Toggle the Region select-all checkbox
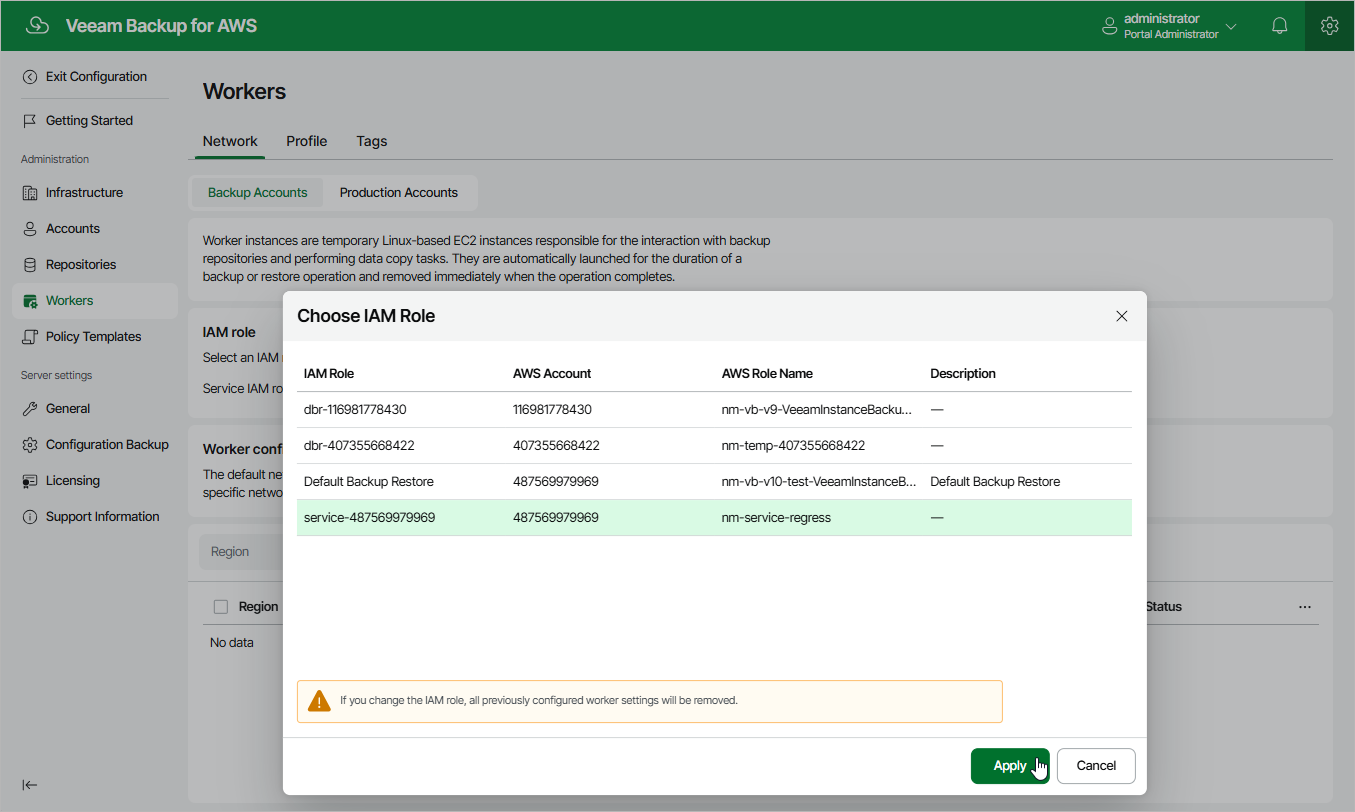 tap(221, 607)
